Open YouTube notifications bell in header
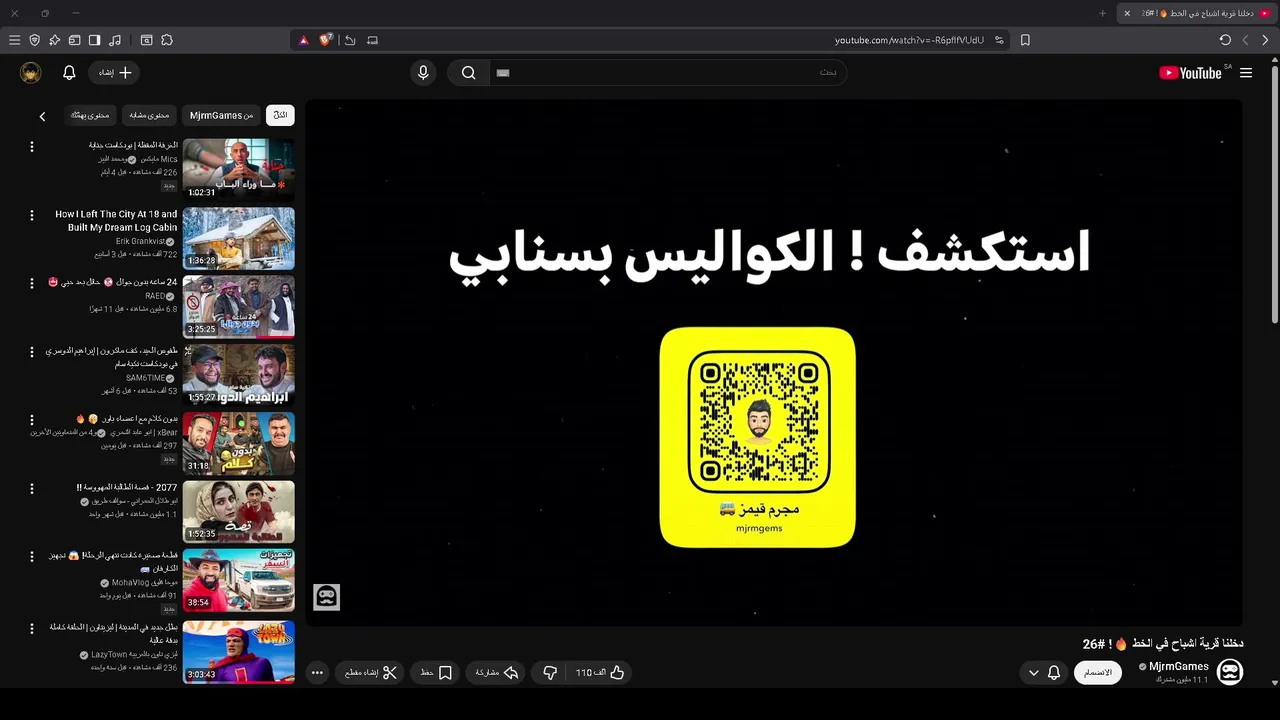1280x720 pixels. point(69,72)
